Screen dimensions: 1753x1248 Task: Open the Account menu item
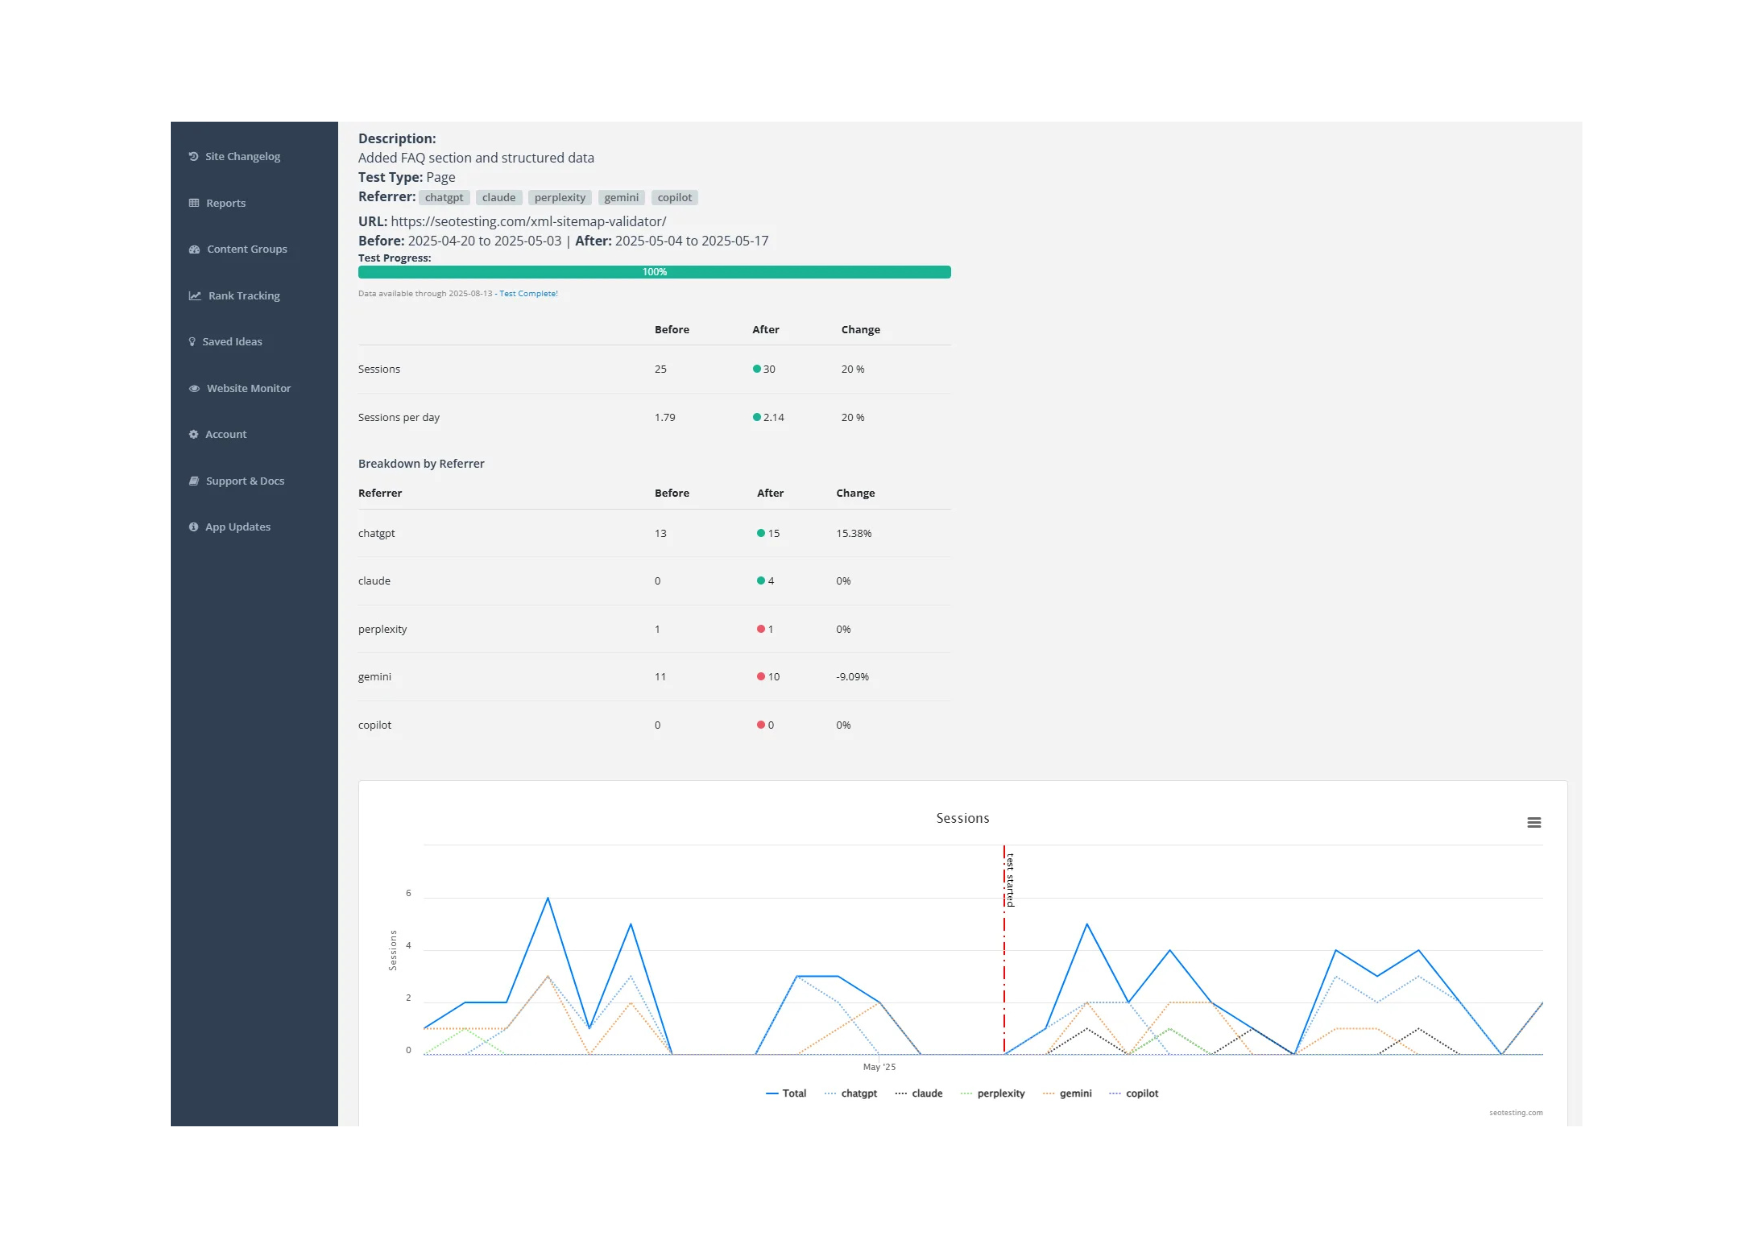pos(226,435)
